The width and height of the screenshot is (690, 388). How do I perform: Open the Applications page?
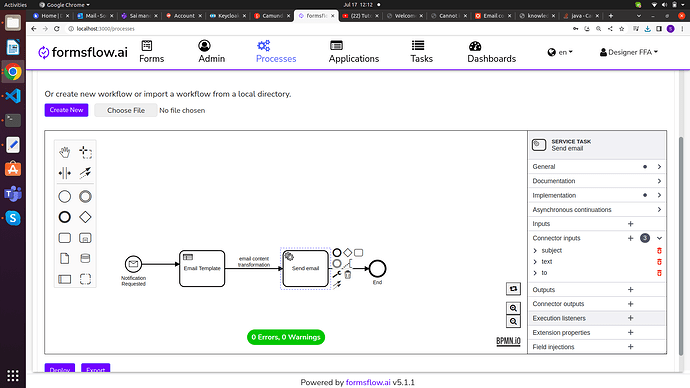(354, 52)
